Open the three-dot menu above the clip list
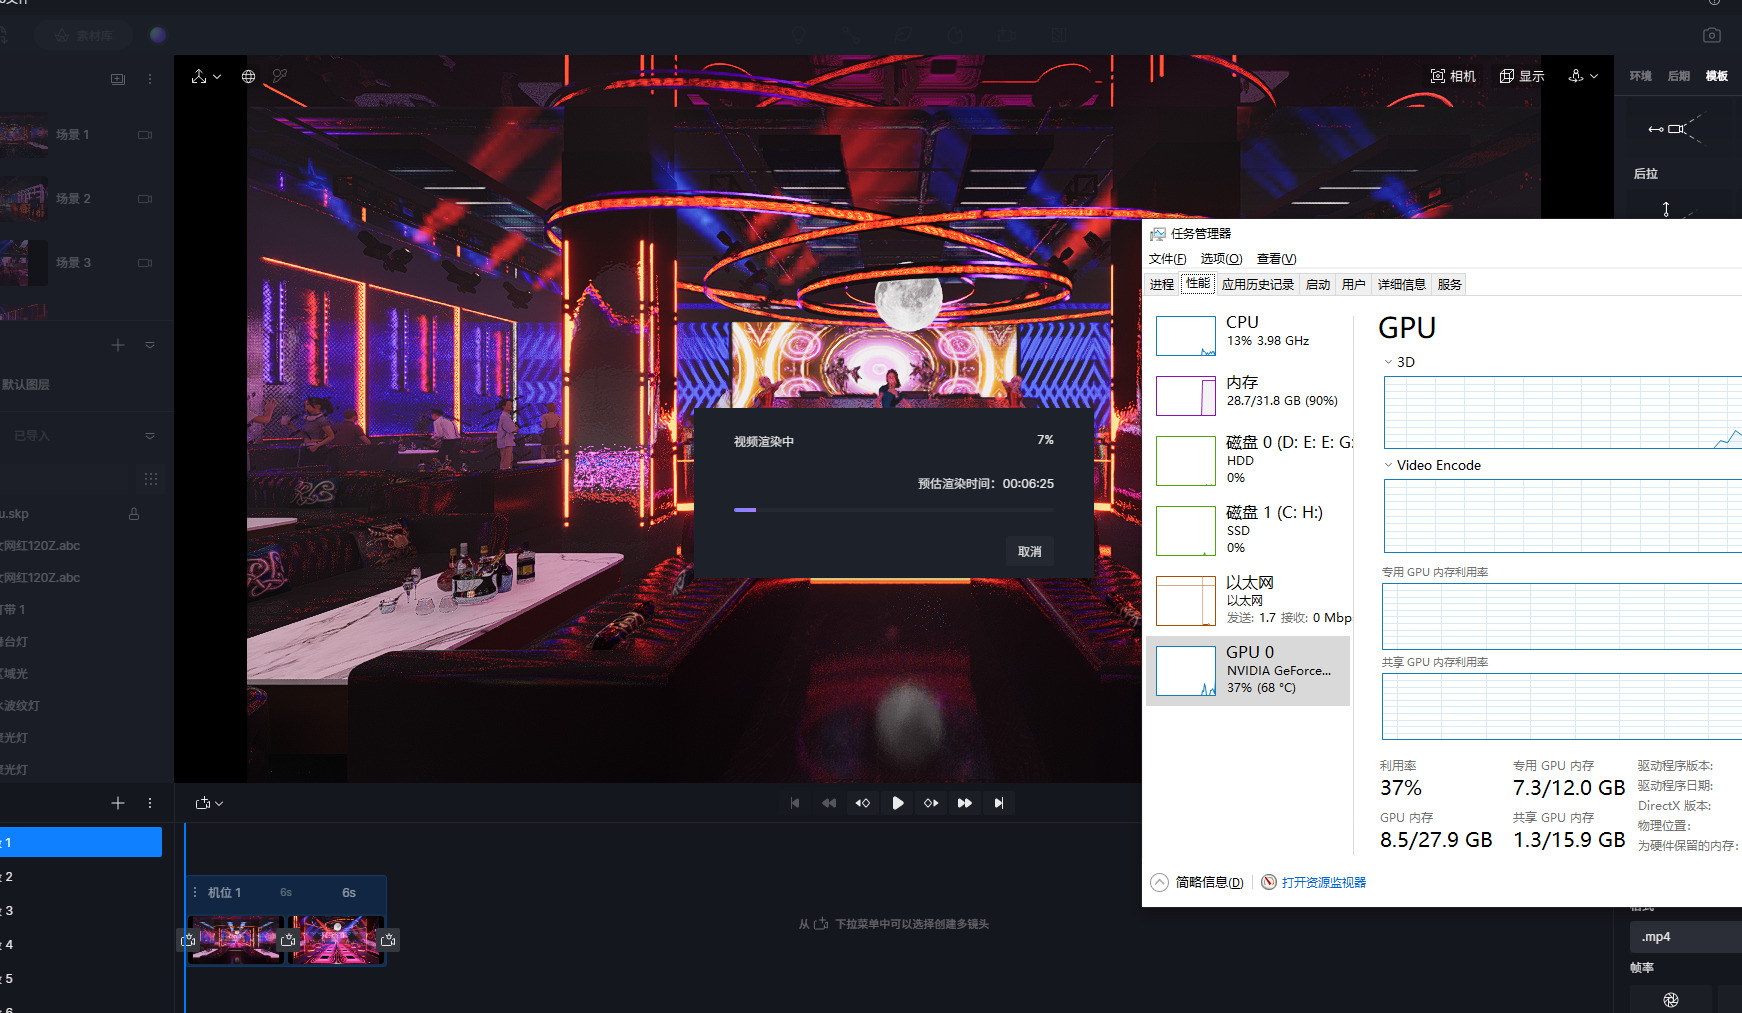1742x1013 pixels. coord(150,803)
